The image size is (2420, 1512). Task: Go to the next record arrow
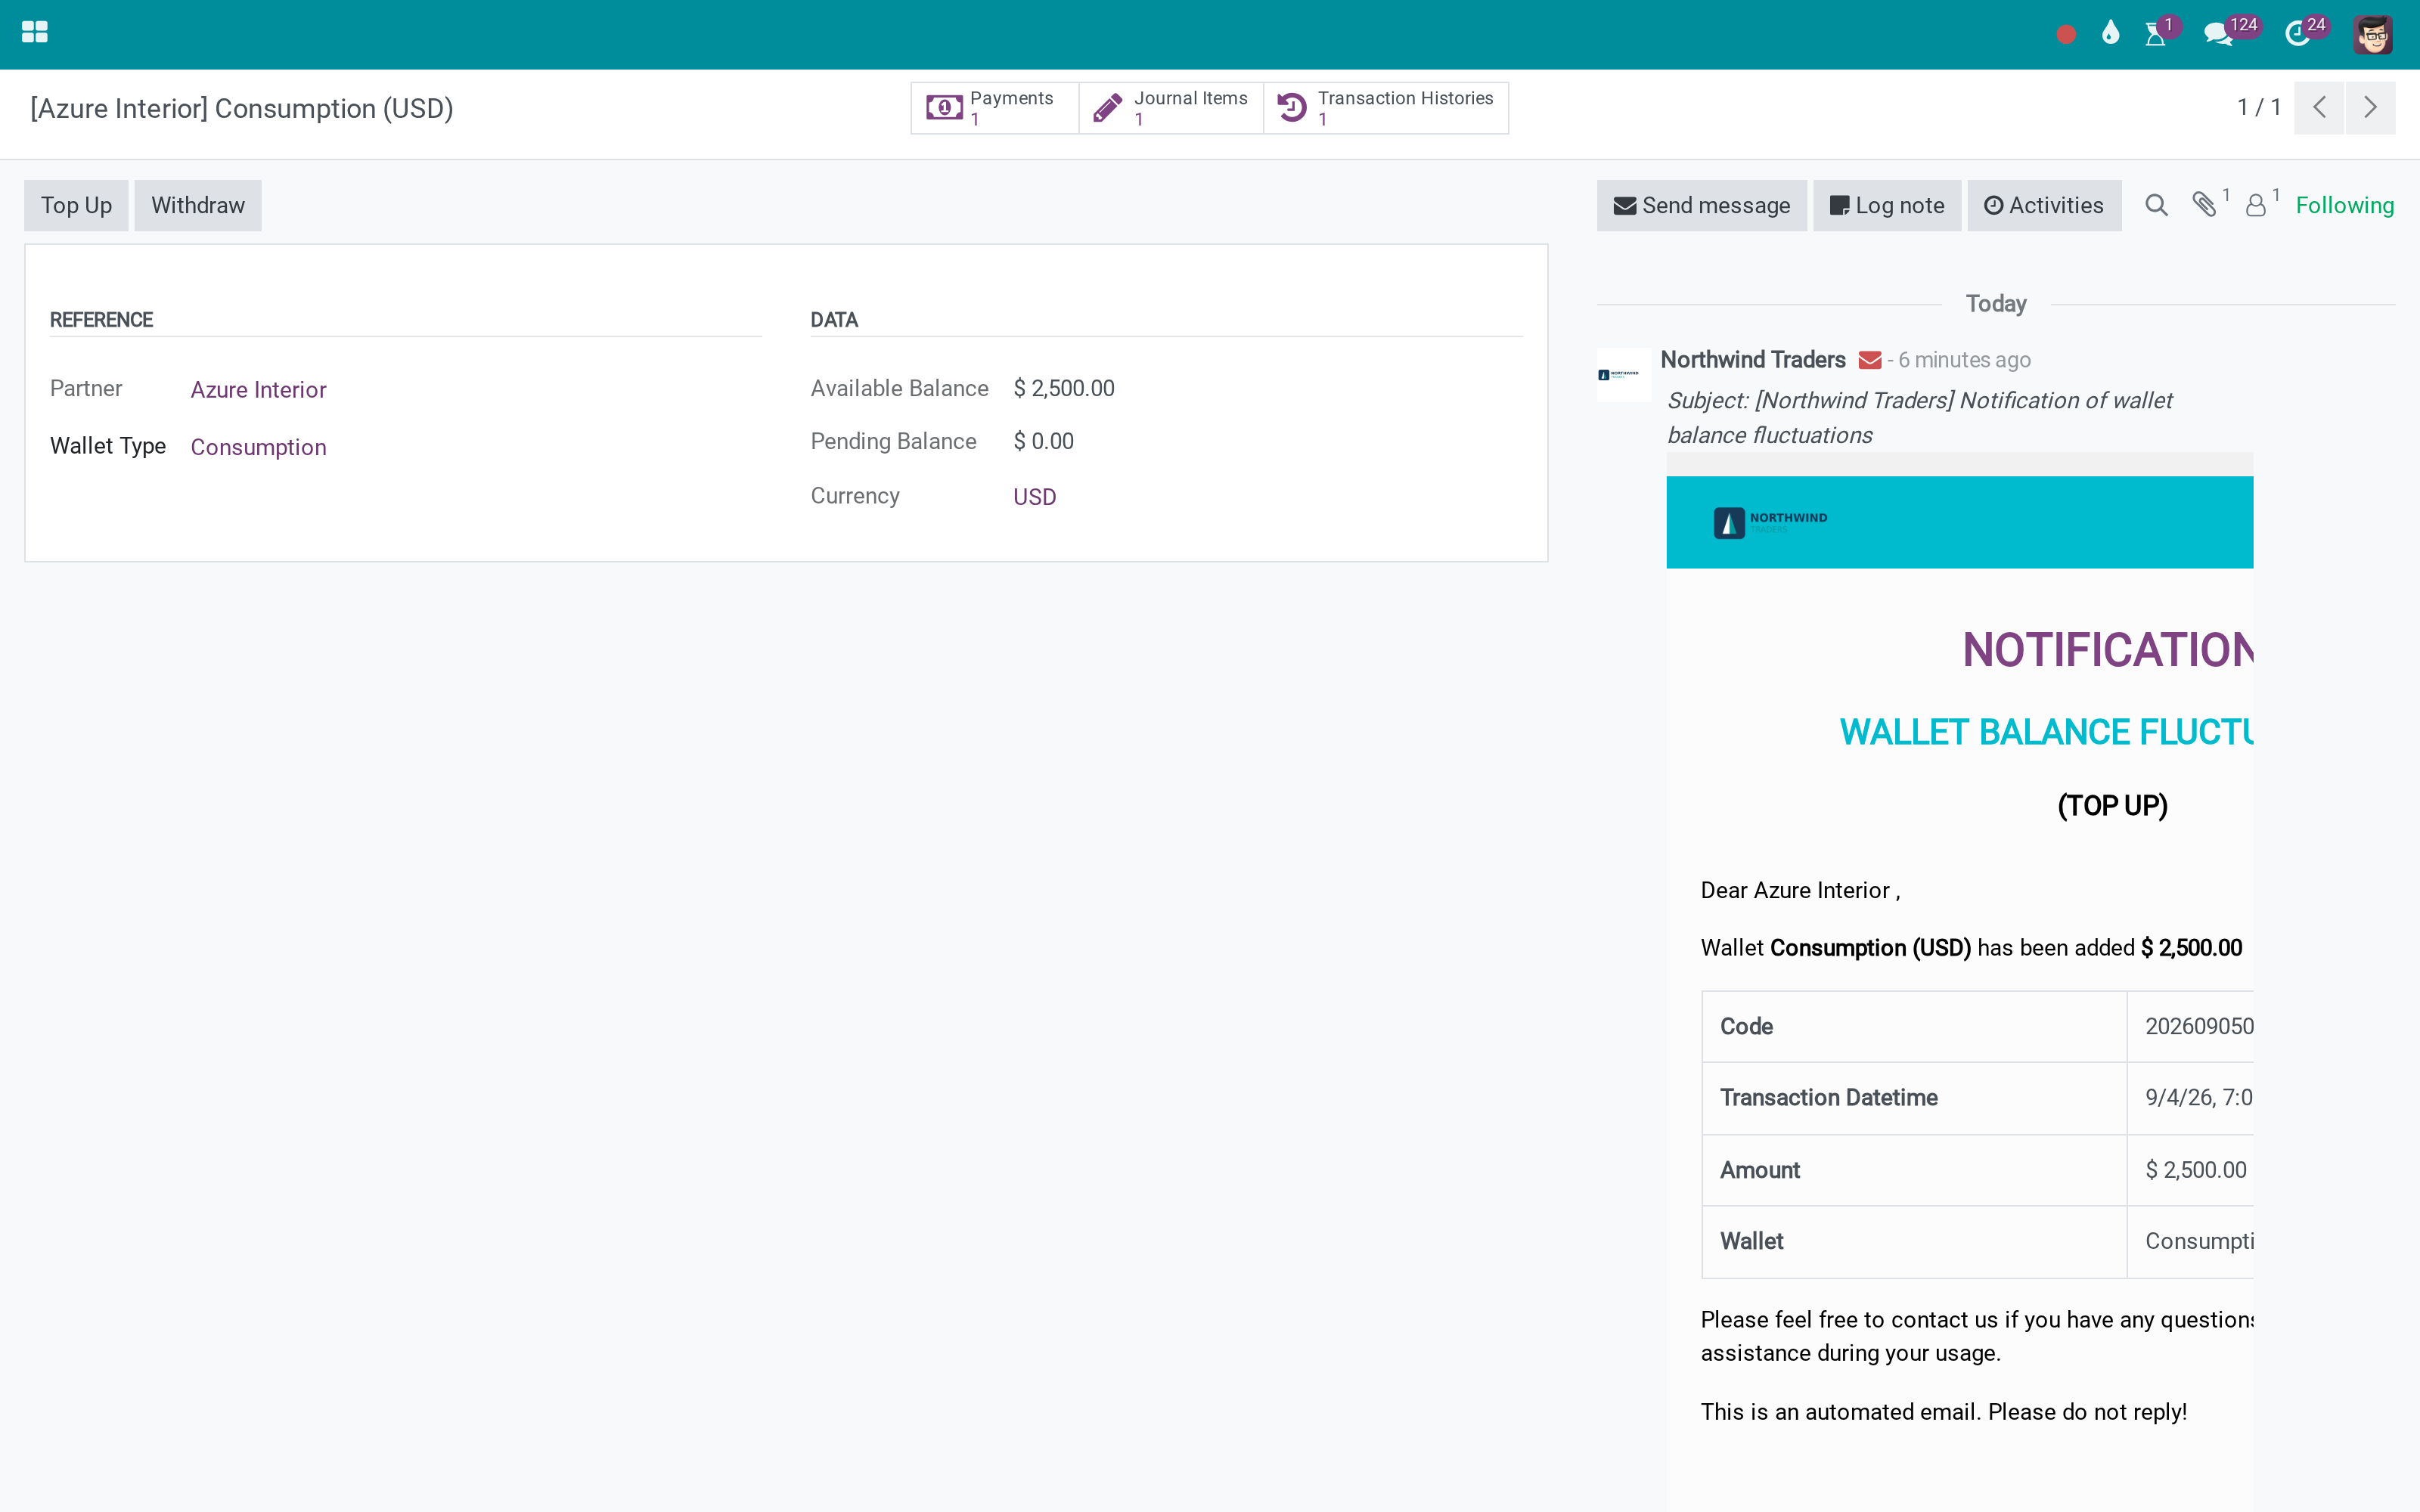[2370, 108]
